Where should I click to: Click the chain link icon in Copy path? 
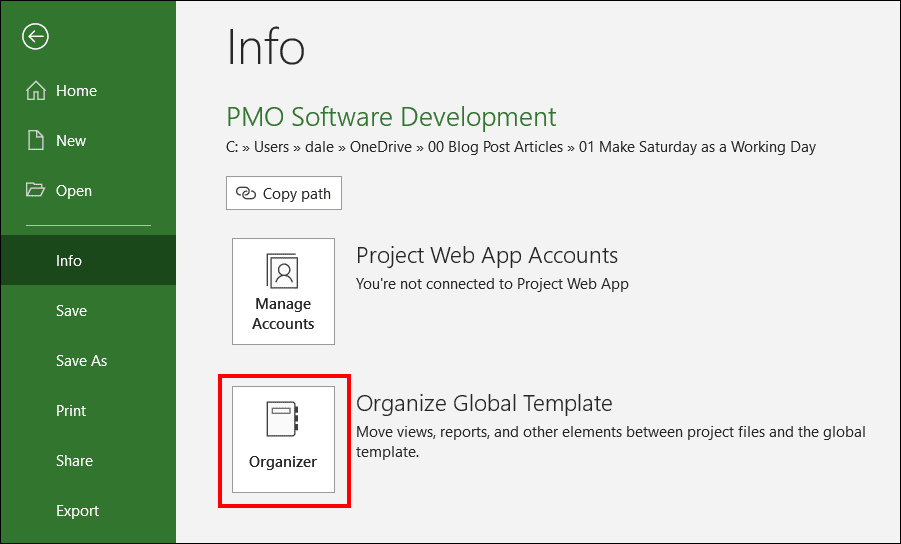246,194
